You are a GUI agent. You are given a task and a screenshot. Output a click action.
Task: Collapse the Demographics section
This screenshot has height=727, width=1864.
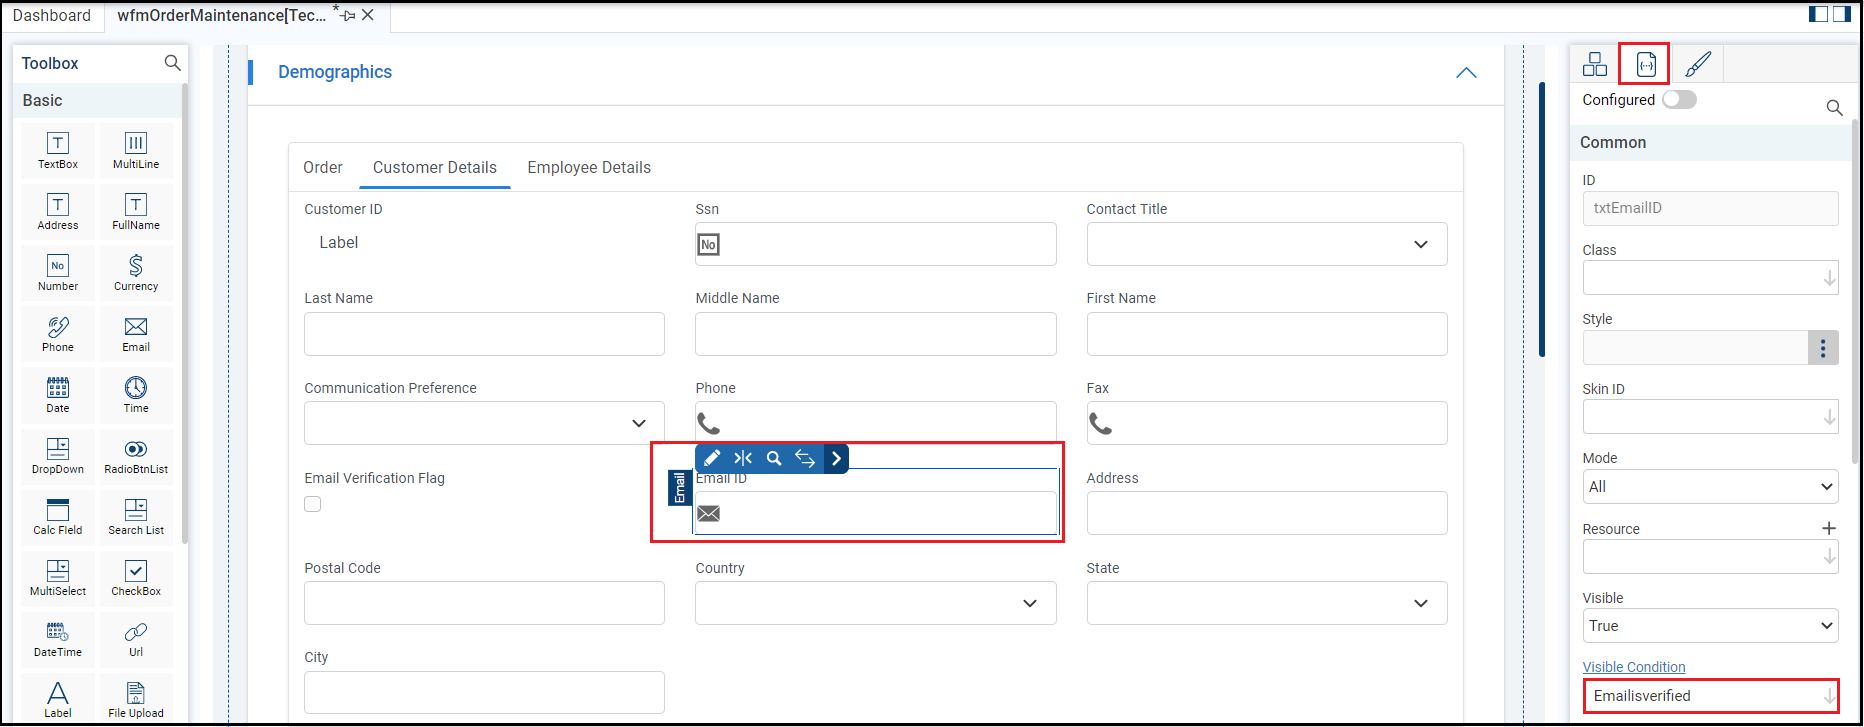[x=1466, y=72]
